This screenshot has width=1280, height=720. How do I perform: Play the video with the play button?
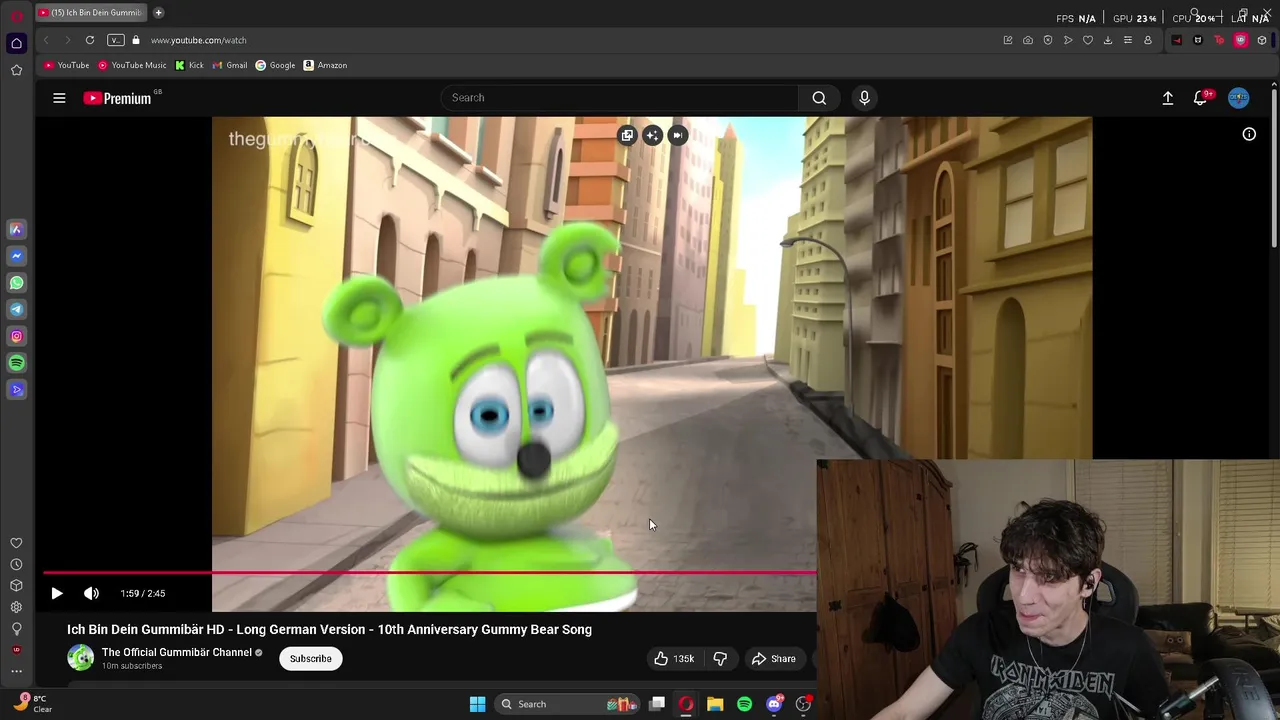57,593
